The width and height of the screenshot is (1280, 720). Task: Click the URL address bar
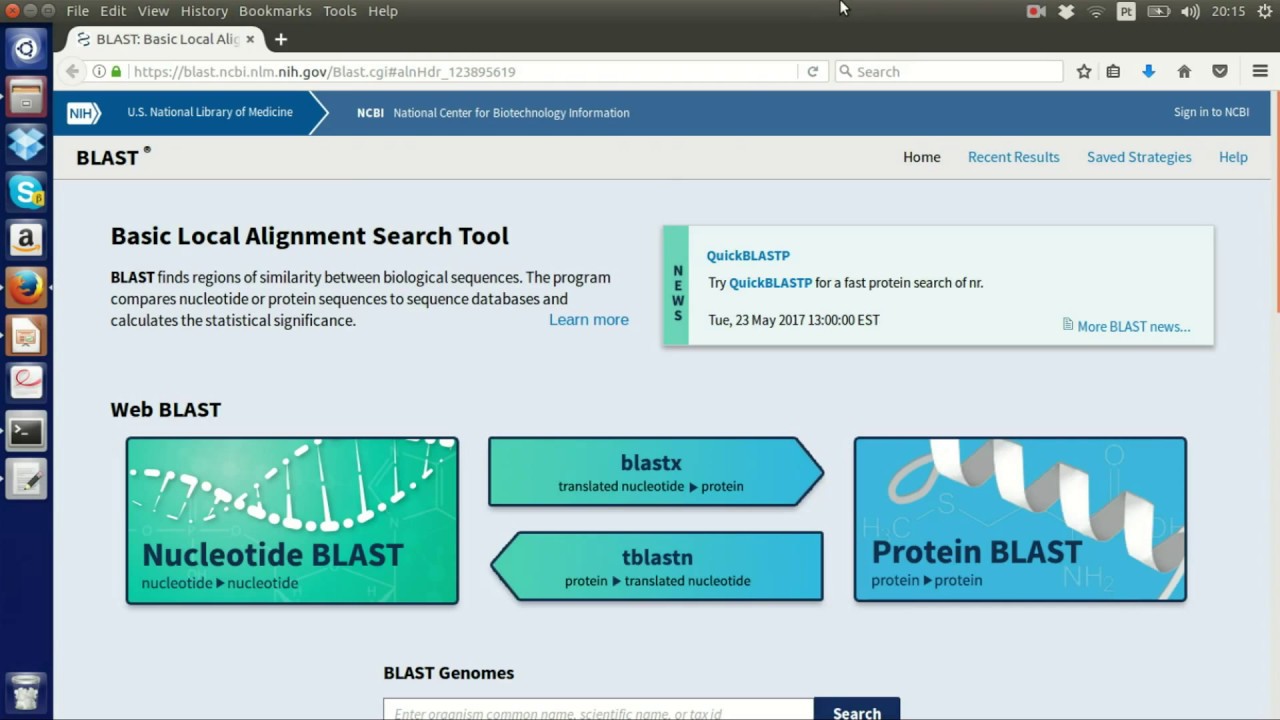460,72
